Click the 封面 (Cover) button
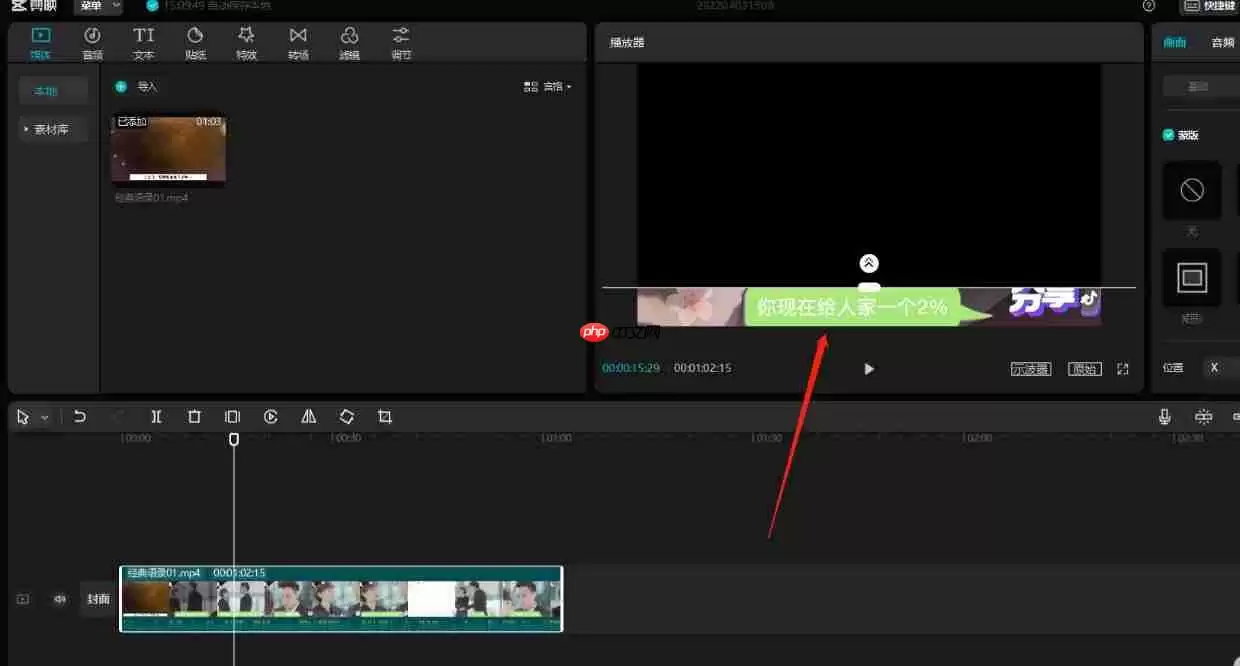The height and width of the screenshot is (666, 1240). coord(97,598)
